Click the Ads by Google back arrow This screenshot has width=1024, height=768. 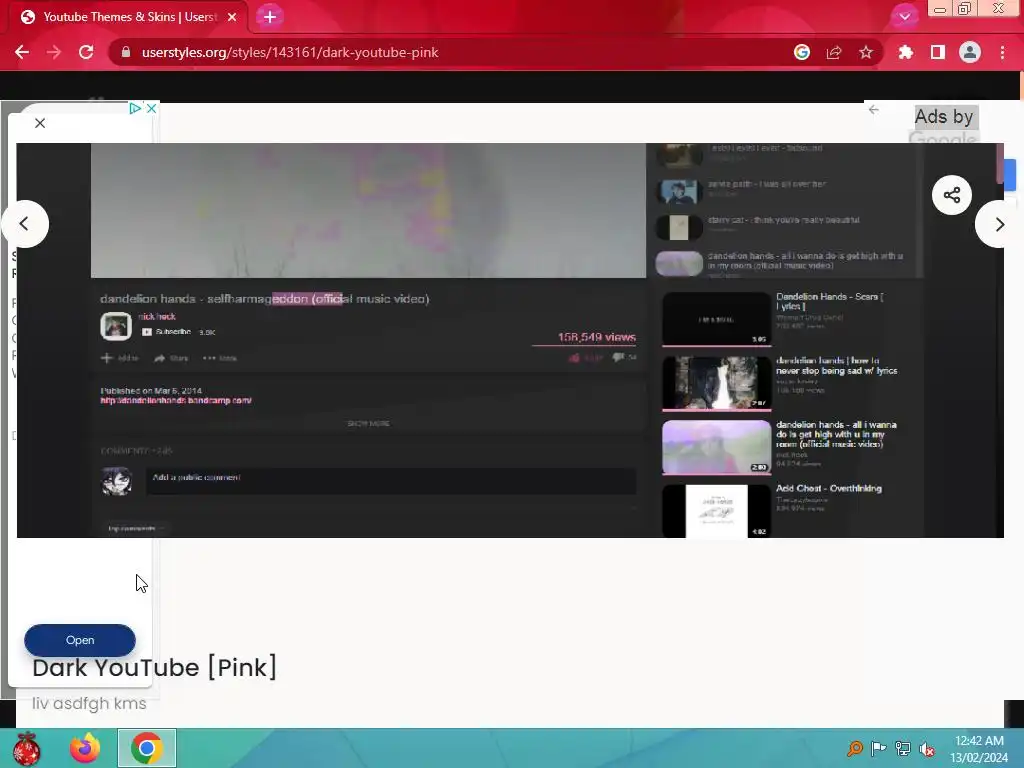click(x=874, y=110)
